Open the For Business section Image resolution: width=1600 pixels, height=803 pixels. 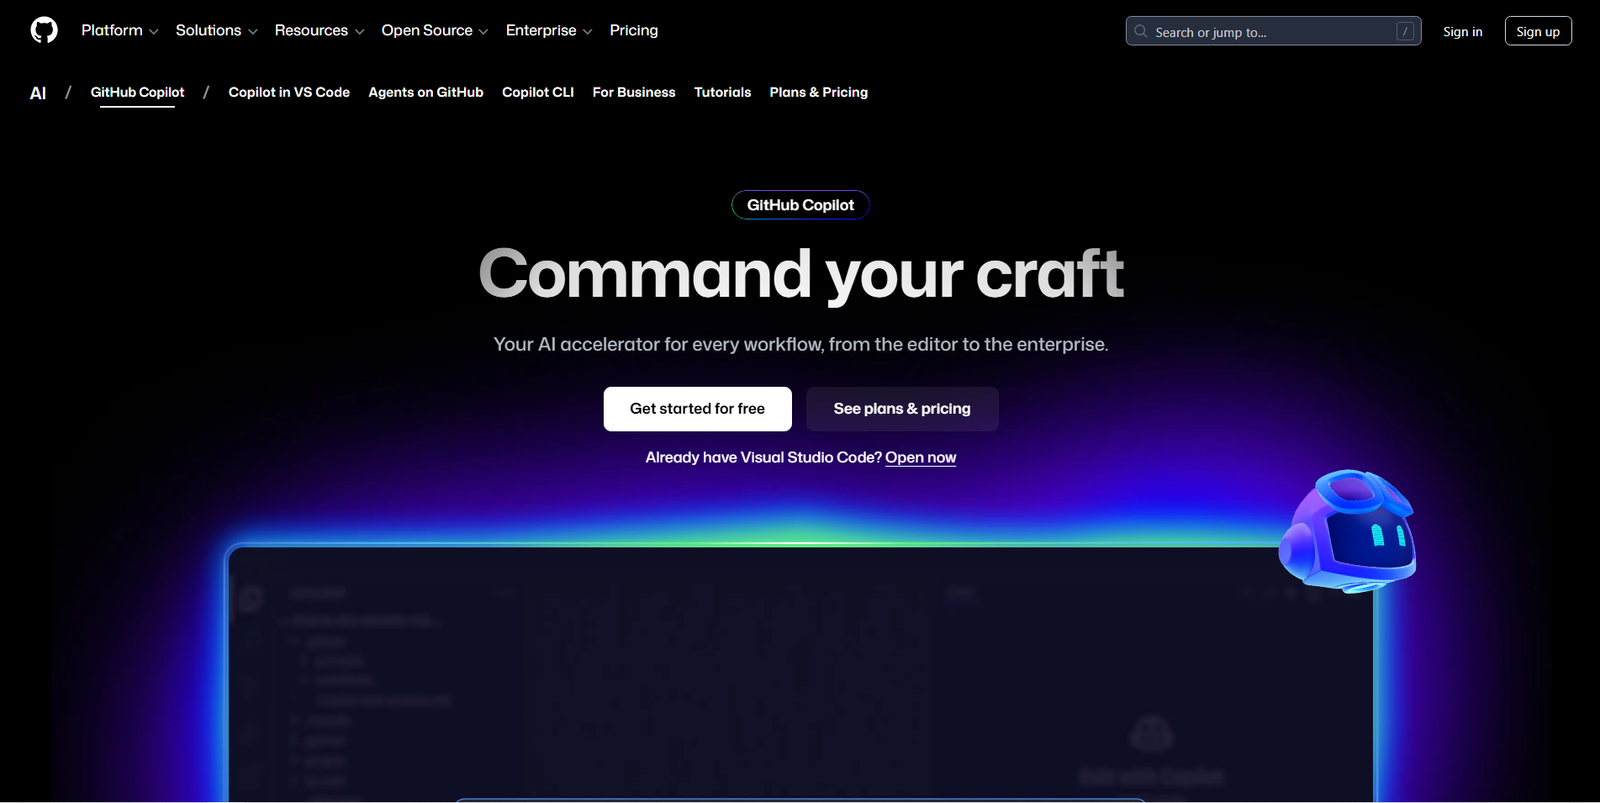(x=634, y=92)
